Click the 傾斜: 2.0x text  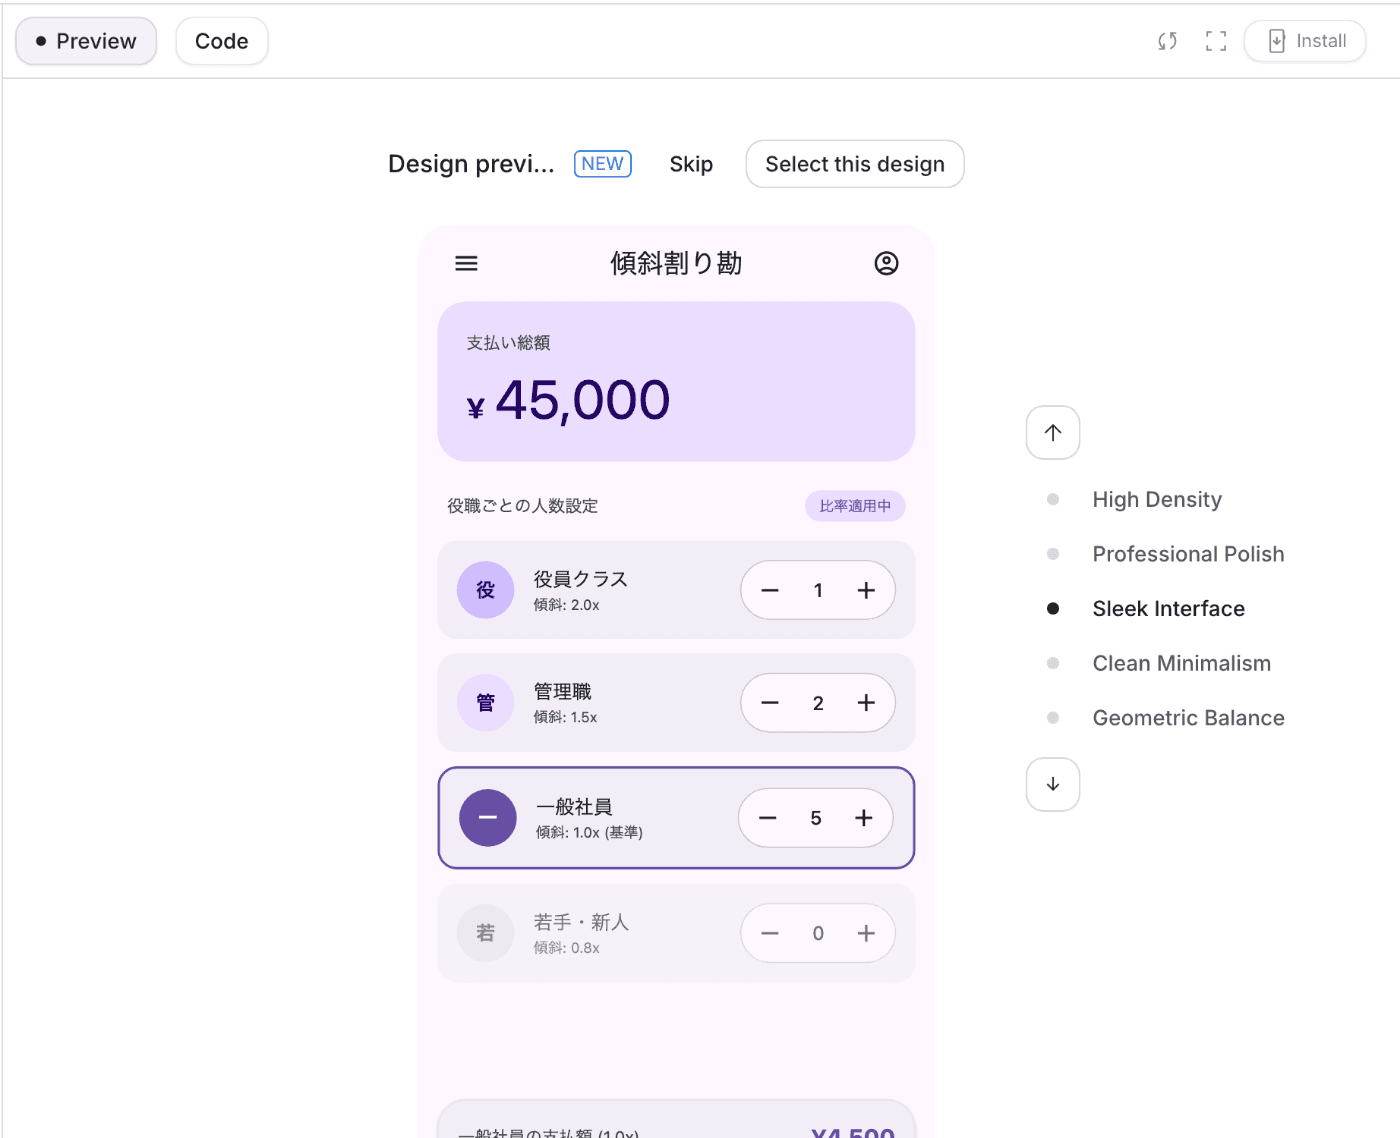point(567,605)
